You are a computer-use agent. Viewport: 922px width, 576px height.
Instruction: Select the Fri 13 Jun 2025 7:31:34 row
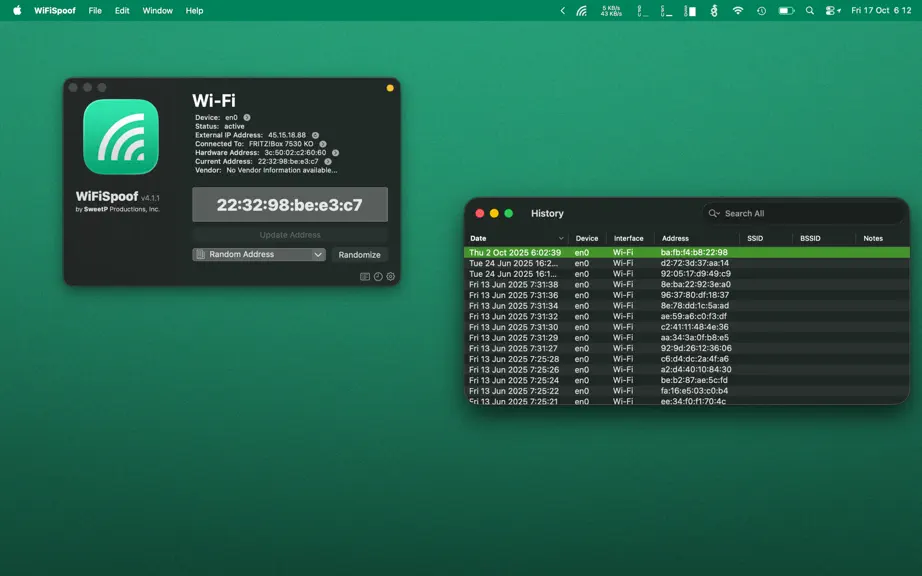click(687, 306)
